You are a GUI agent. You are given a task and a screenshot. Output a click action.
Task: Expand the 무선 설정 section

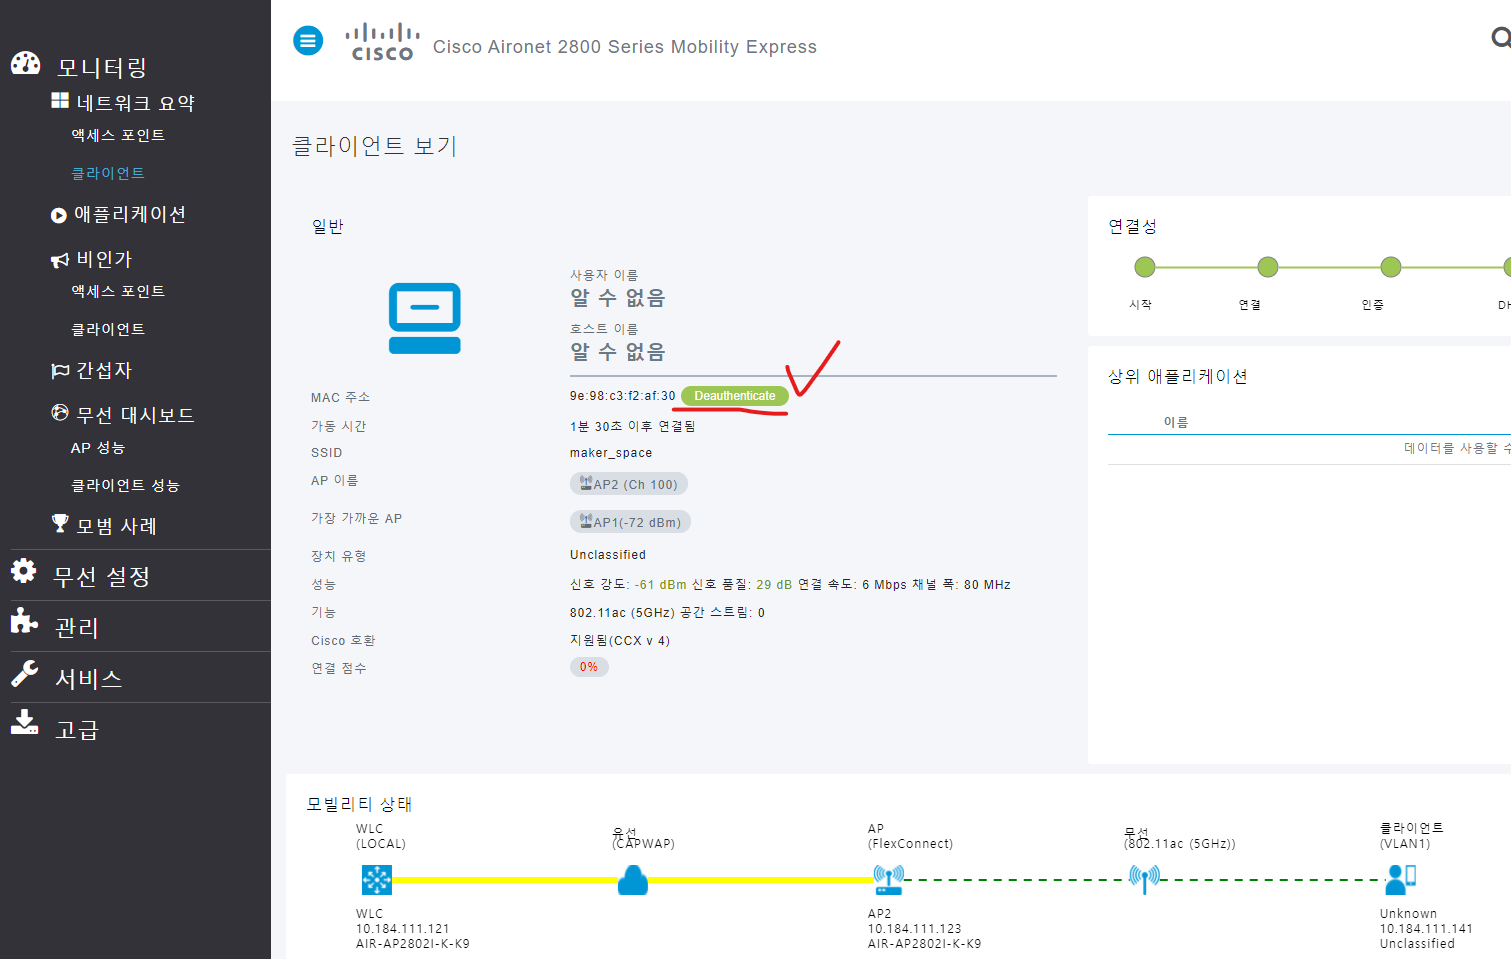(102, 577)
